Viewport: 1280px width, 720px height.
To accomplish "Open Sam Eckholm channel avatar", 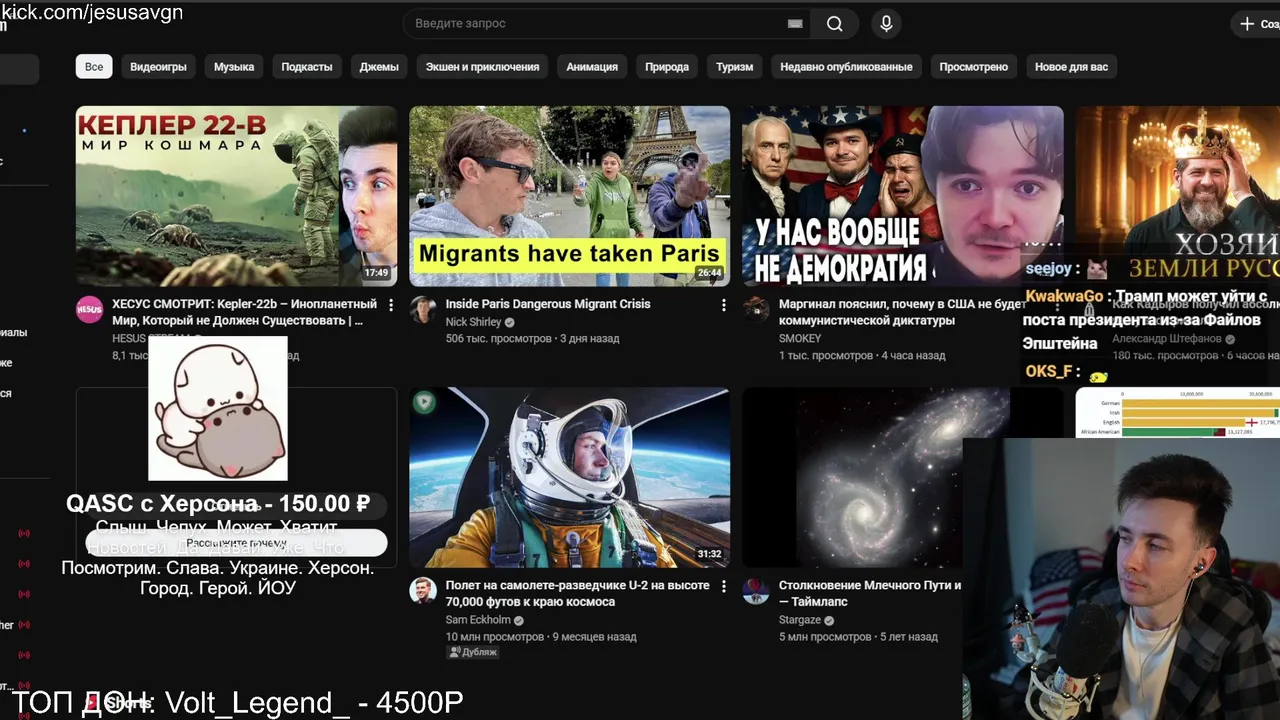I will [x=423, y=590].
